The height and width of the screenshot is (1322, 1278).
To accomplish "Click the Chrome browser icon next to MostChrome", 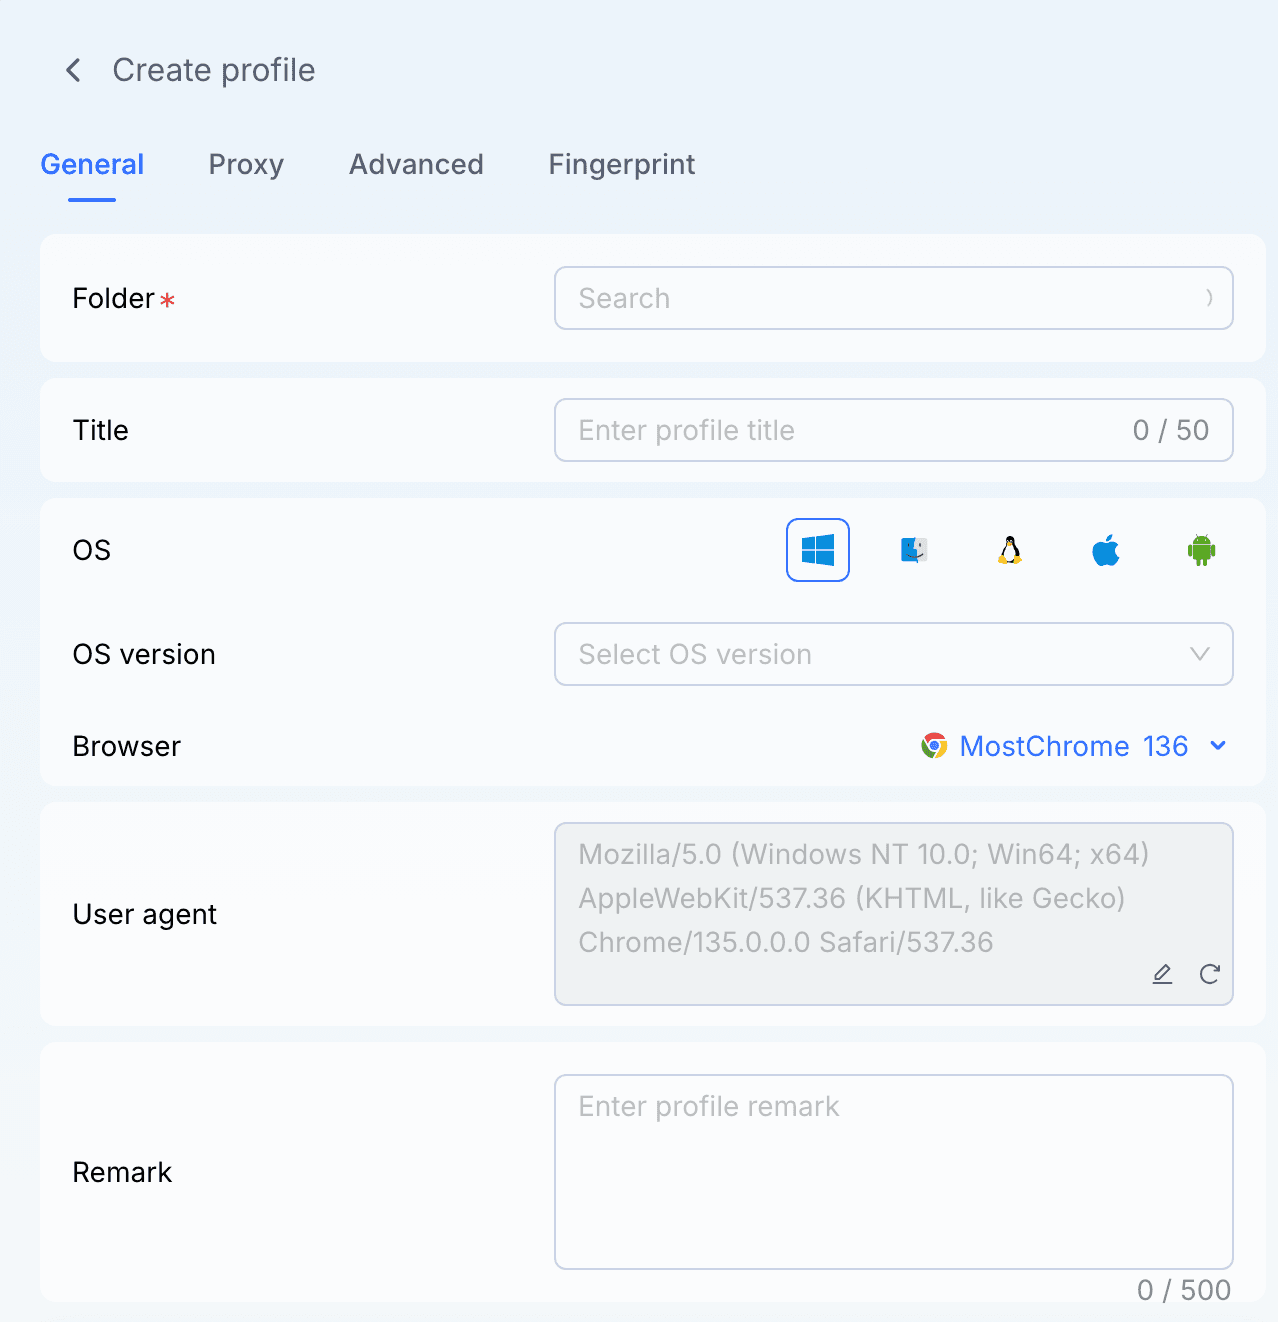I will (934, 745).
